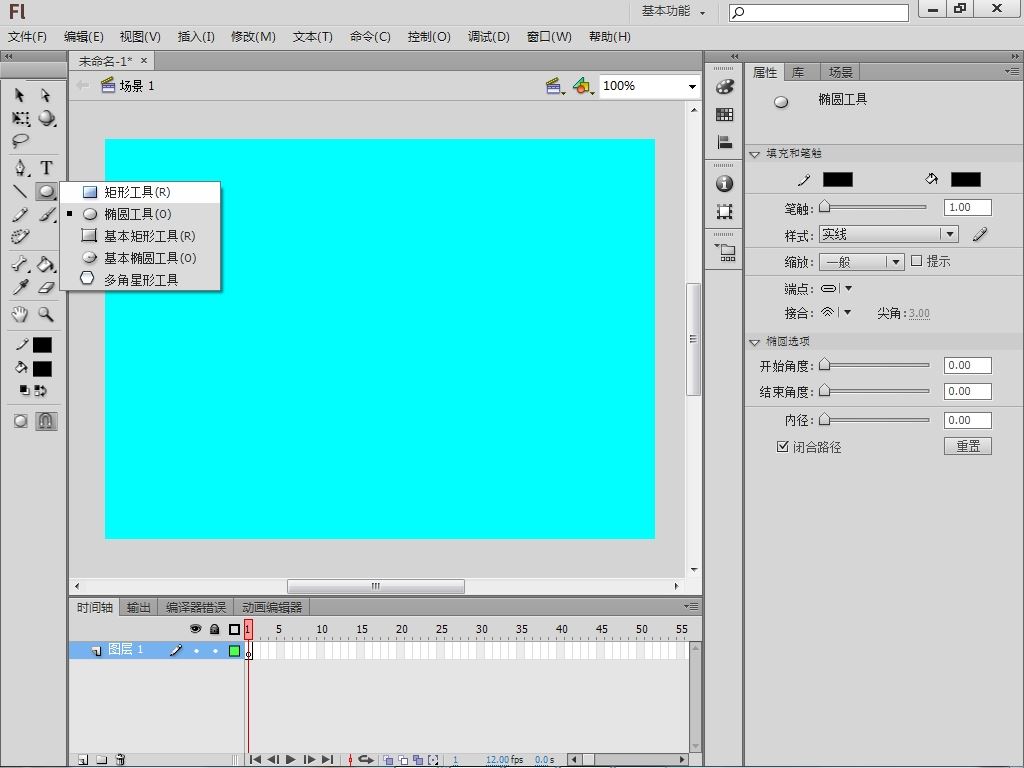Toggle object drawing mode in toolbox
The height and width of the screenshot is (768, 1024).
click(20, 421)
